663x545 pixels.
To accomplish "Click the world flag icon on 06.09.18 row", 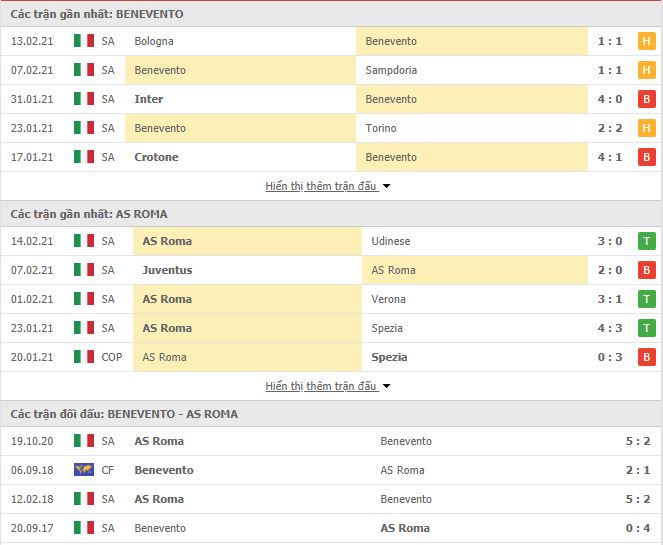I will point(84,470).
